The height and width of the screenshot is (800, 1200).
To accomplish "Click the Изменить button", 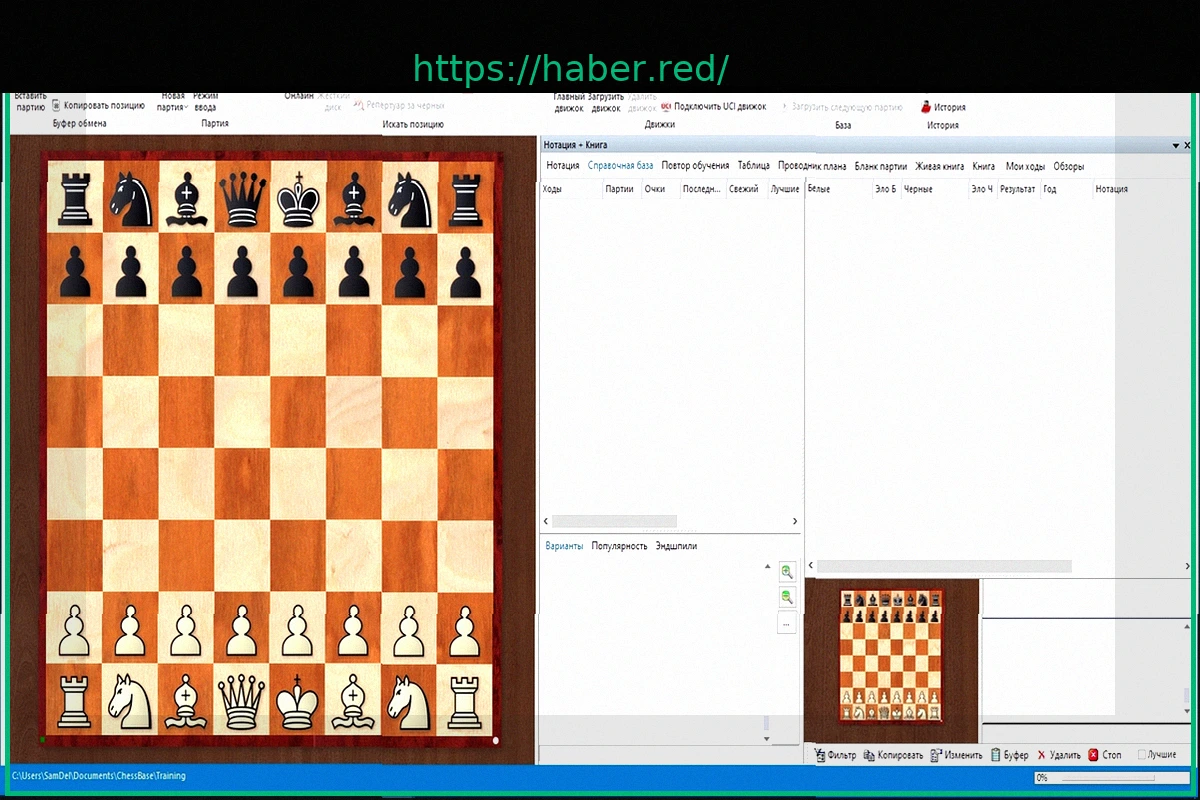I will coord(956,755).
